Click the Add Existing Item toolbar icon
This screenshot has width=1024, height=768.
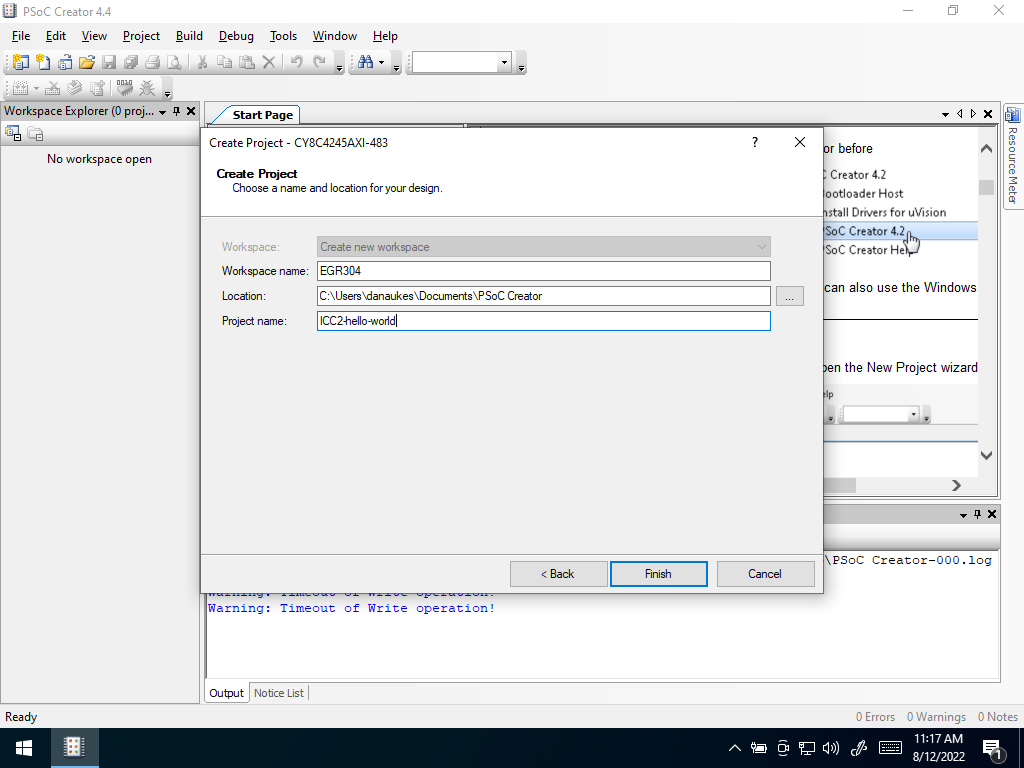65,62
